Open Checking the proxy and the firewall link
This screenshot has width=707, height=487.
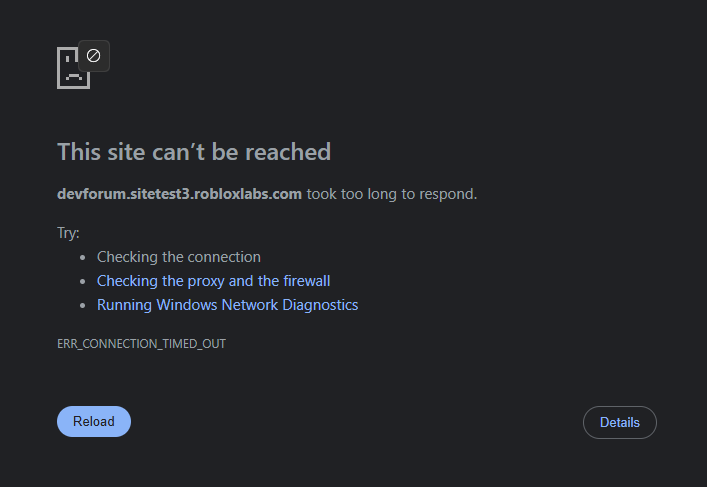(x=214, y=281)
